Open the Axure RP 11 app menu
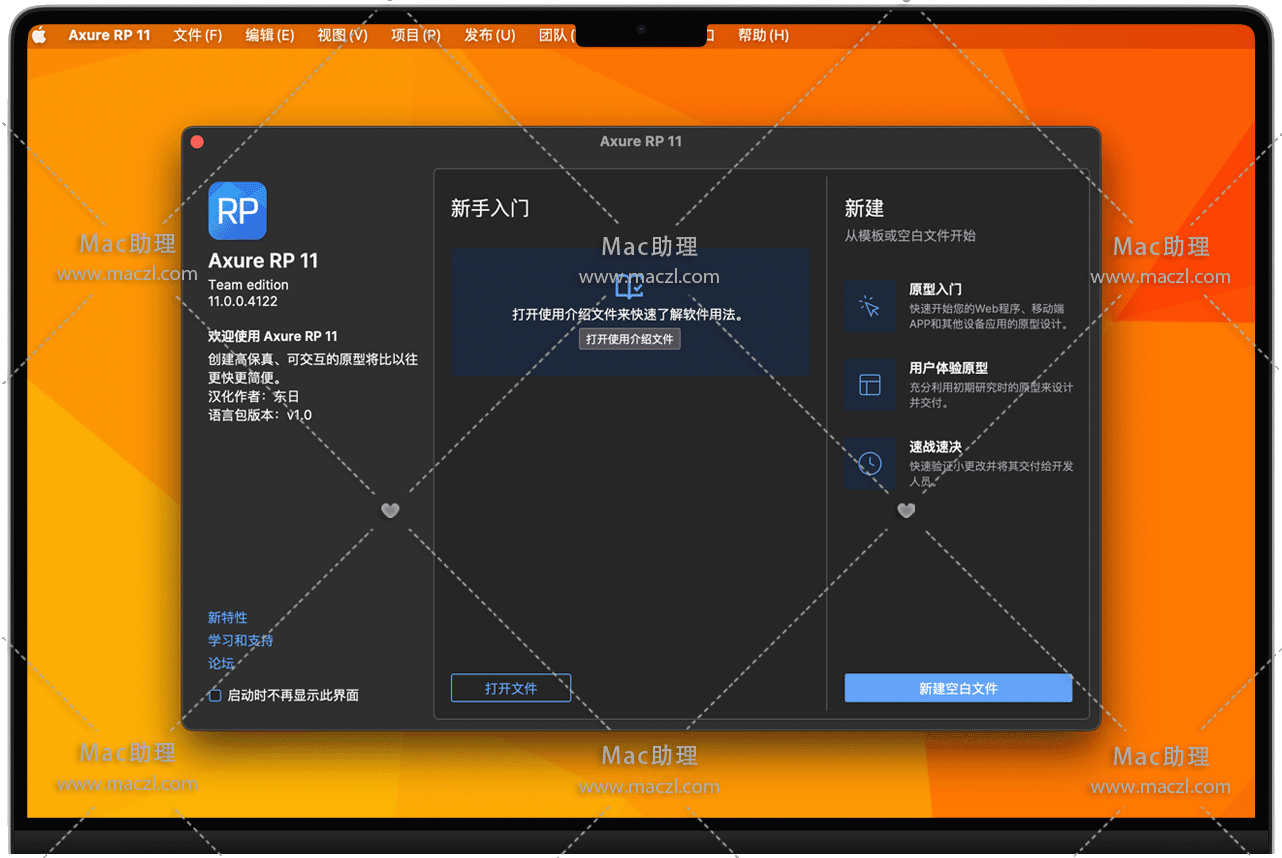Viewport: 1282px width, 858px height. (109, 35)
